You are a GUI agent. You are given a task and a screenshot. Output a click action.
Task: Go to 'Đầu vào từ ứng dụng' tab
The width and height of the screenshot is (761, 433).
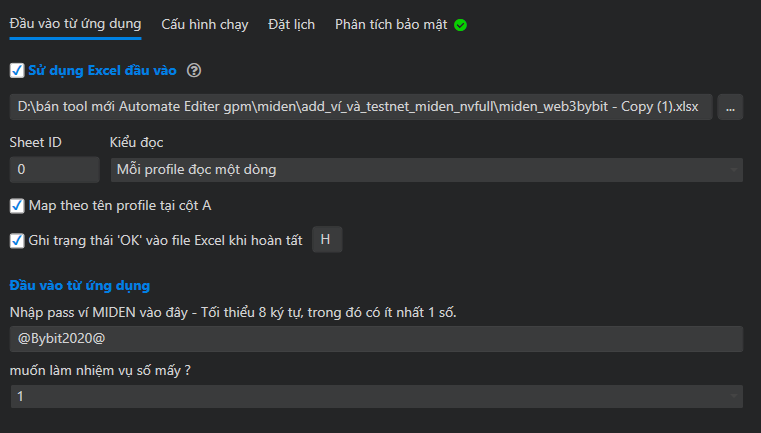[75, 24]
